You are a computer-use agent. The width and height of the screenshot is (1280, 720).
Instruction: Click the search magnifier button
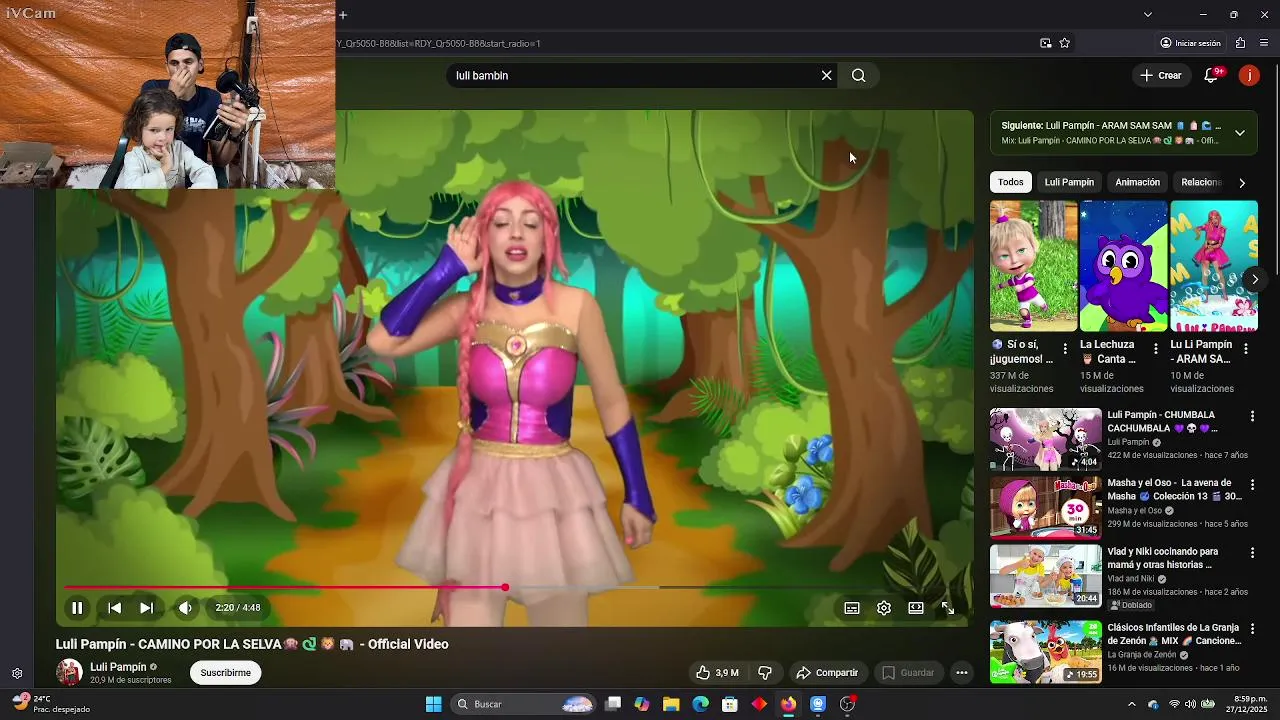(x=859, y=76)
